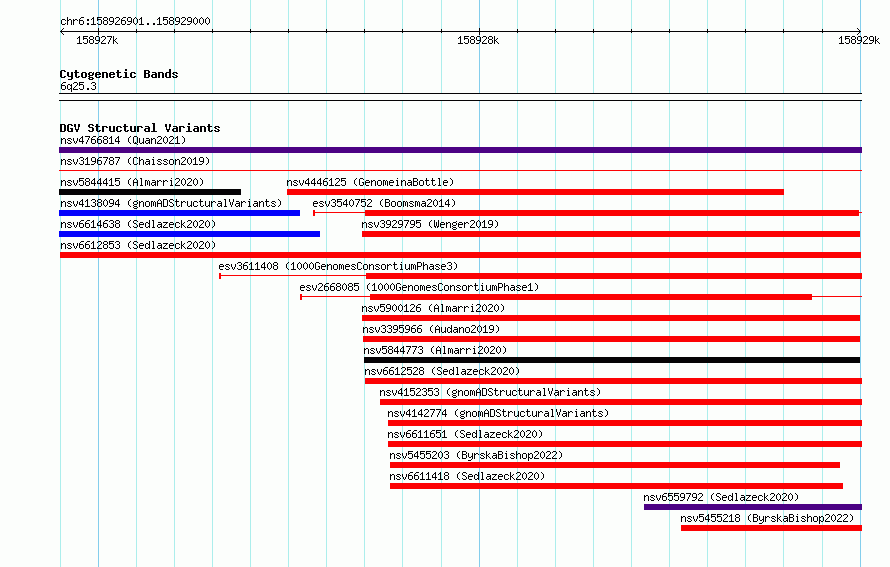Open nsv4142774 (gnomADStructuralVariants) label
This screenshot has height=567, width=890.
point(498,413)
